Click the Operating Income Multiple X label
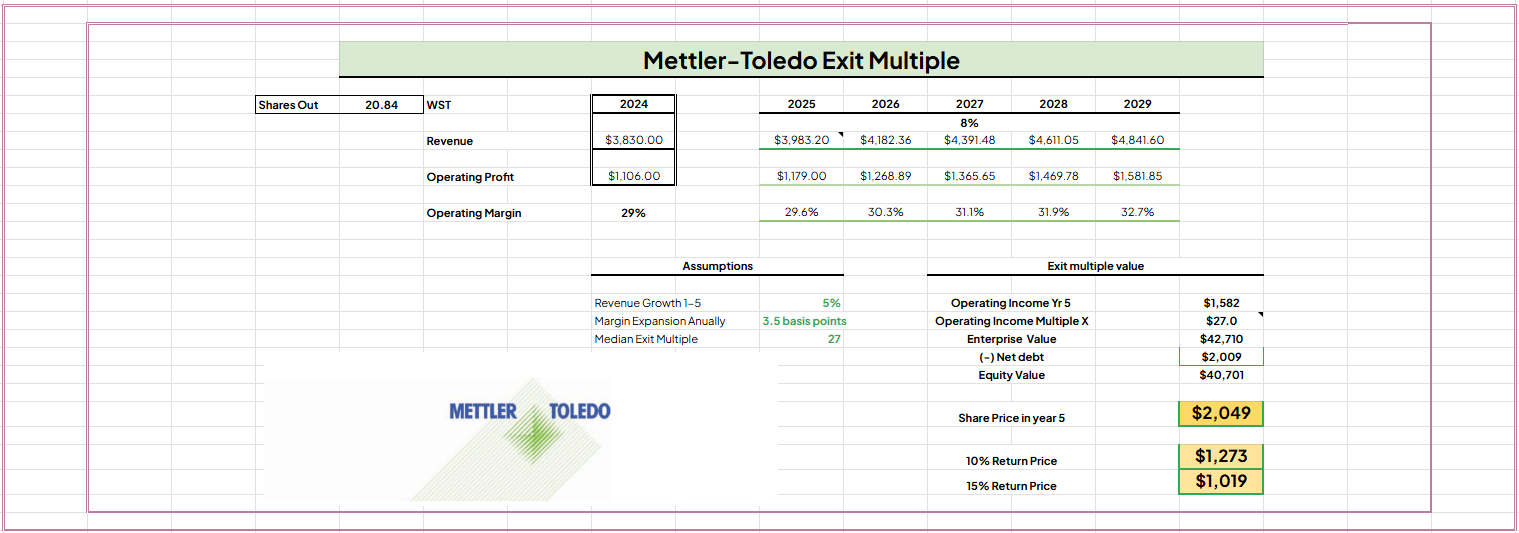 click(1011, 321)
